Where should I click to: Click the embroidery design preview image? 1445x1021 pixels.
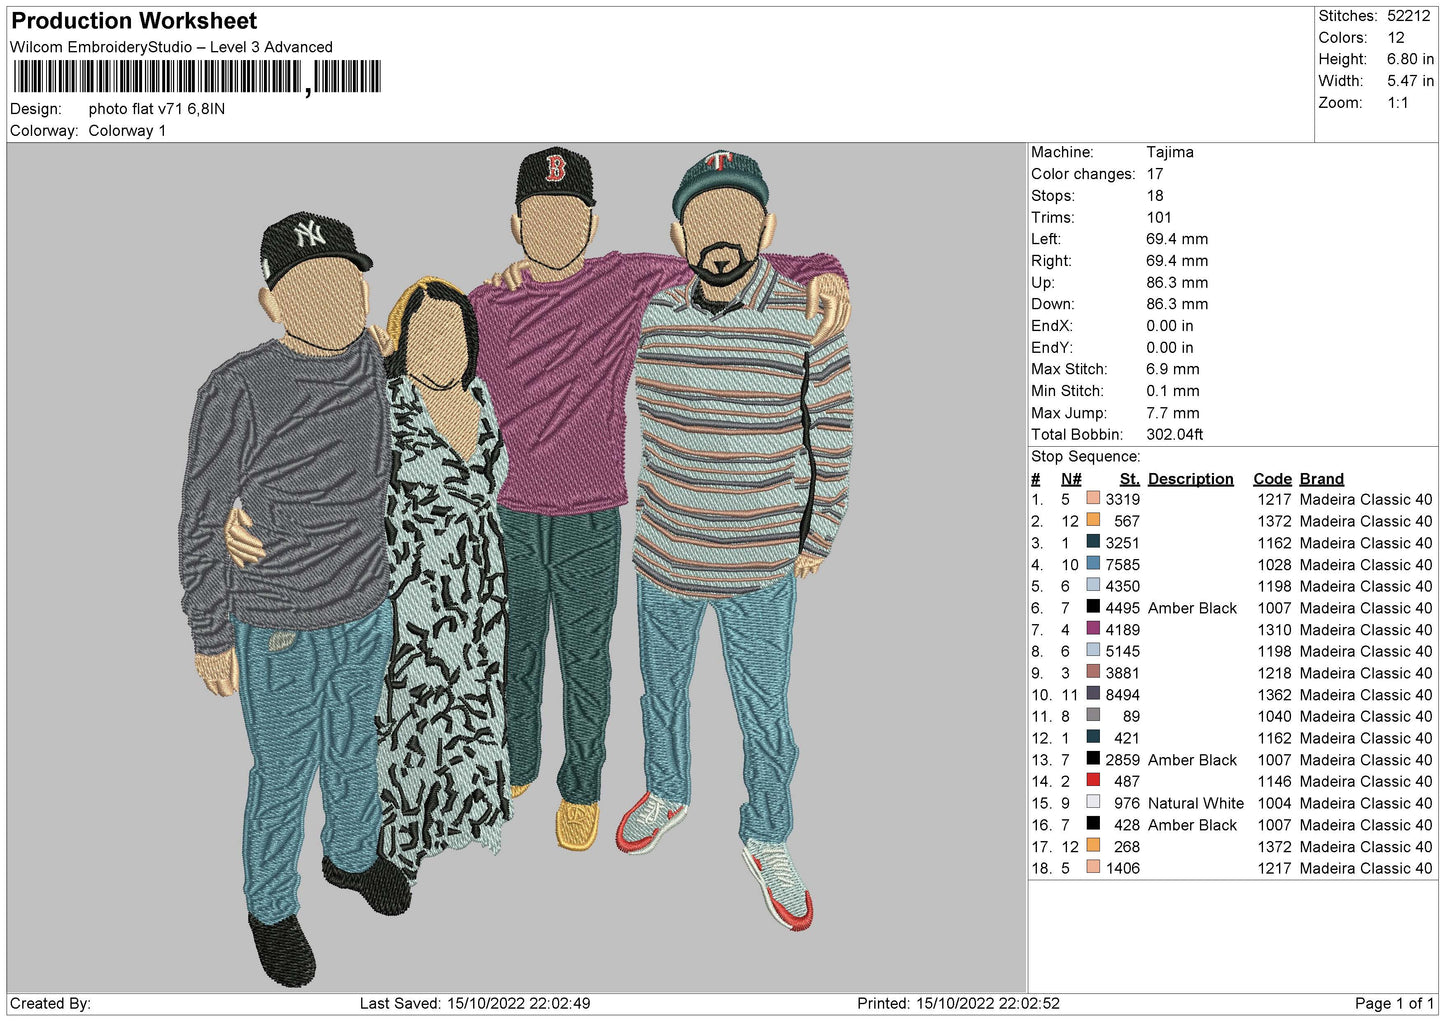516,567
